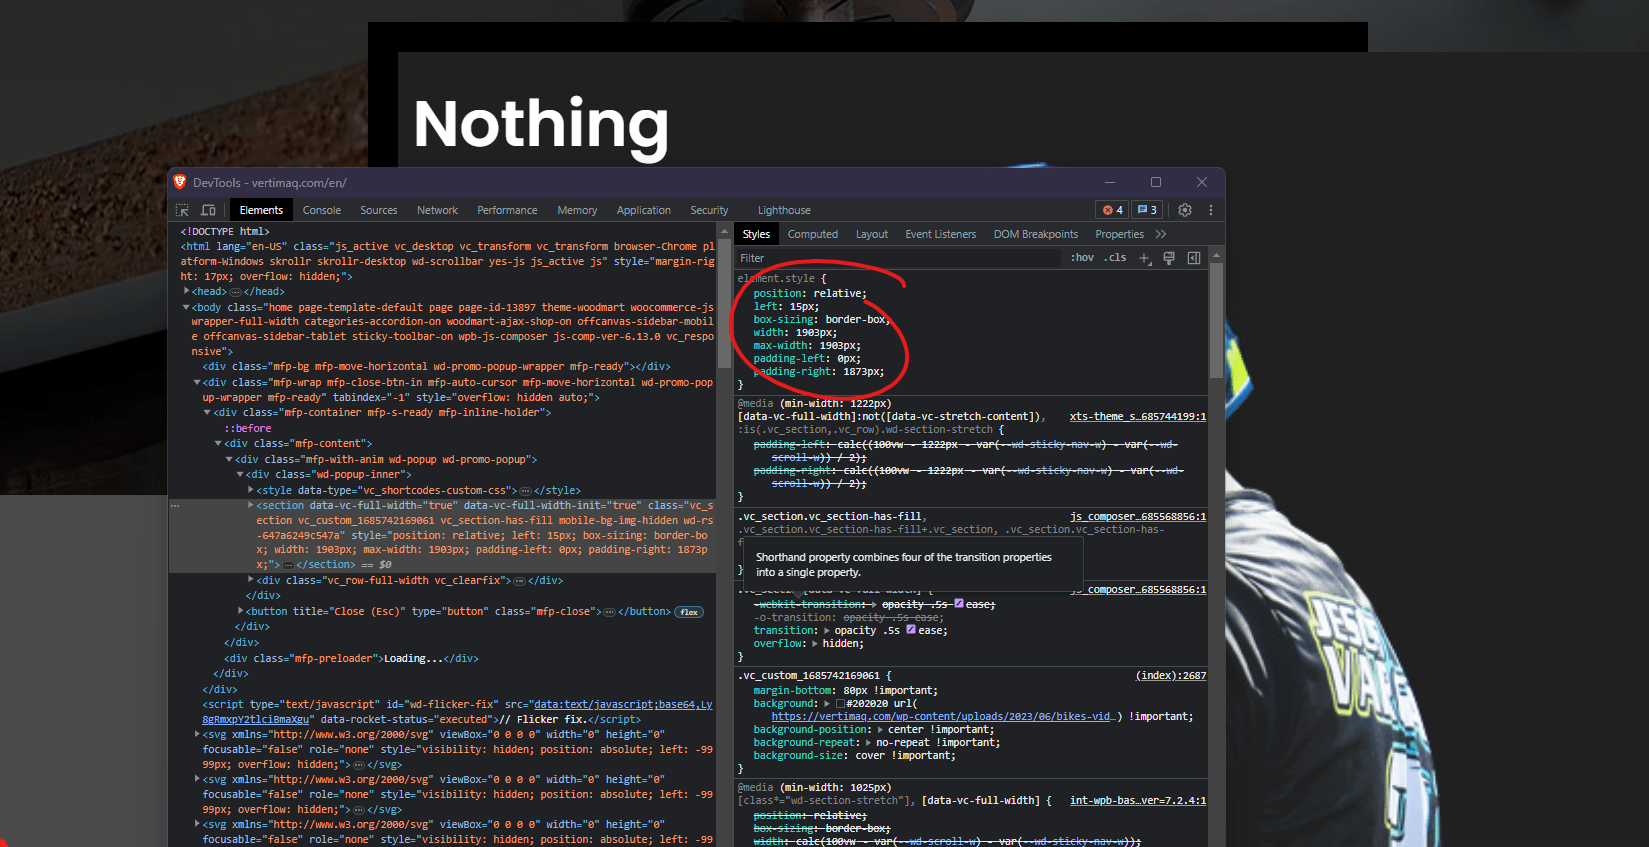The width and height of the screenshot is (1649, 847).
Task: Toggle the computed styles sidebar icon
Action: coord(1194,258)
